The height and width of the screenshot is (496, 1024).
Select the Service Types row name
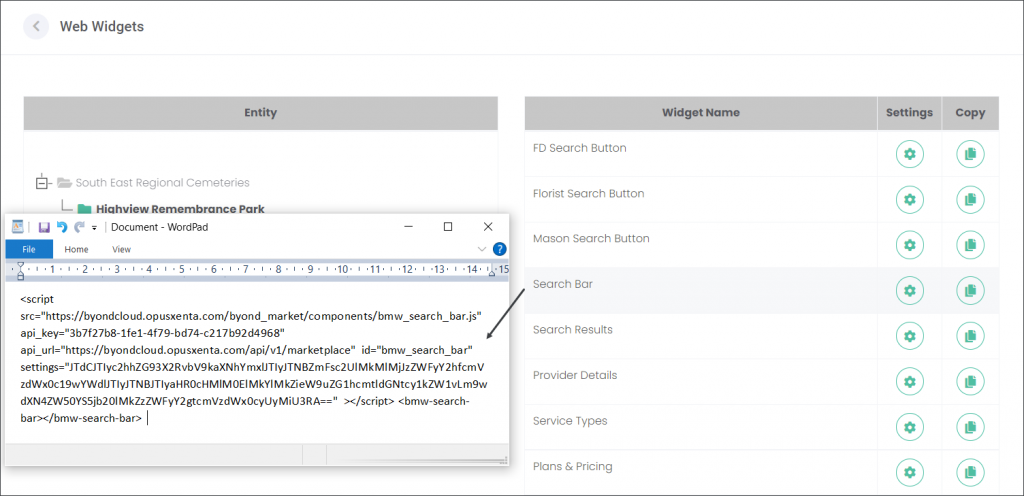pos(570,421)
